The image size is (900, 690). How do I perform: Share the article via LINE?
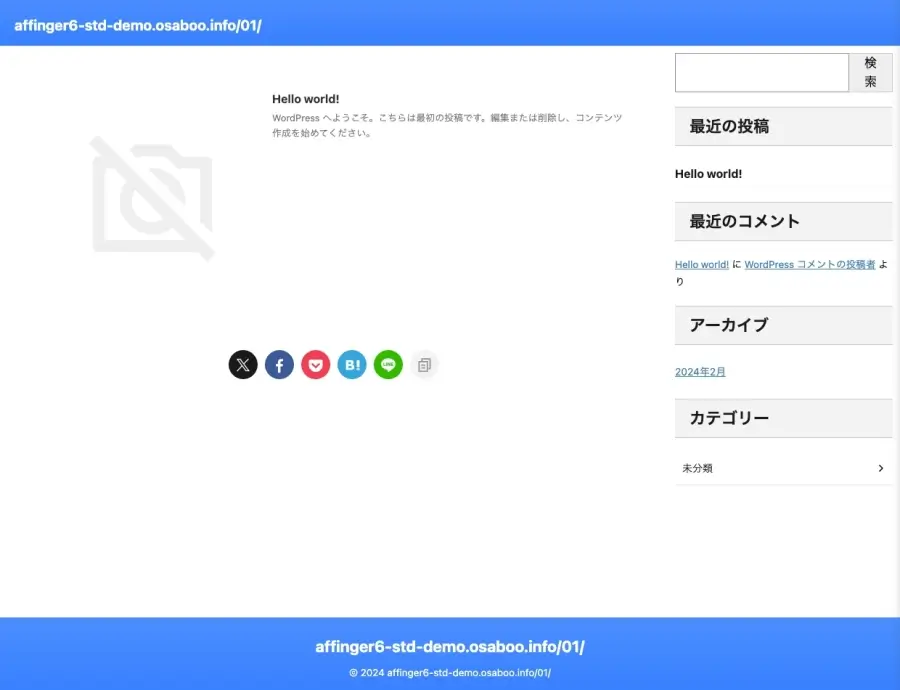pos(388,364)
